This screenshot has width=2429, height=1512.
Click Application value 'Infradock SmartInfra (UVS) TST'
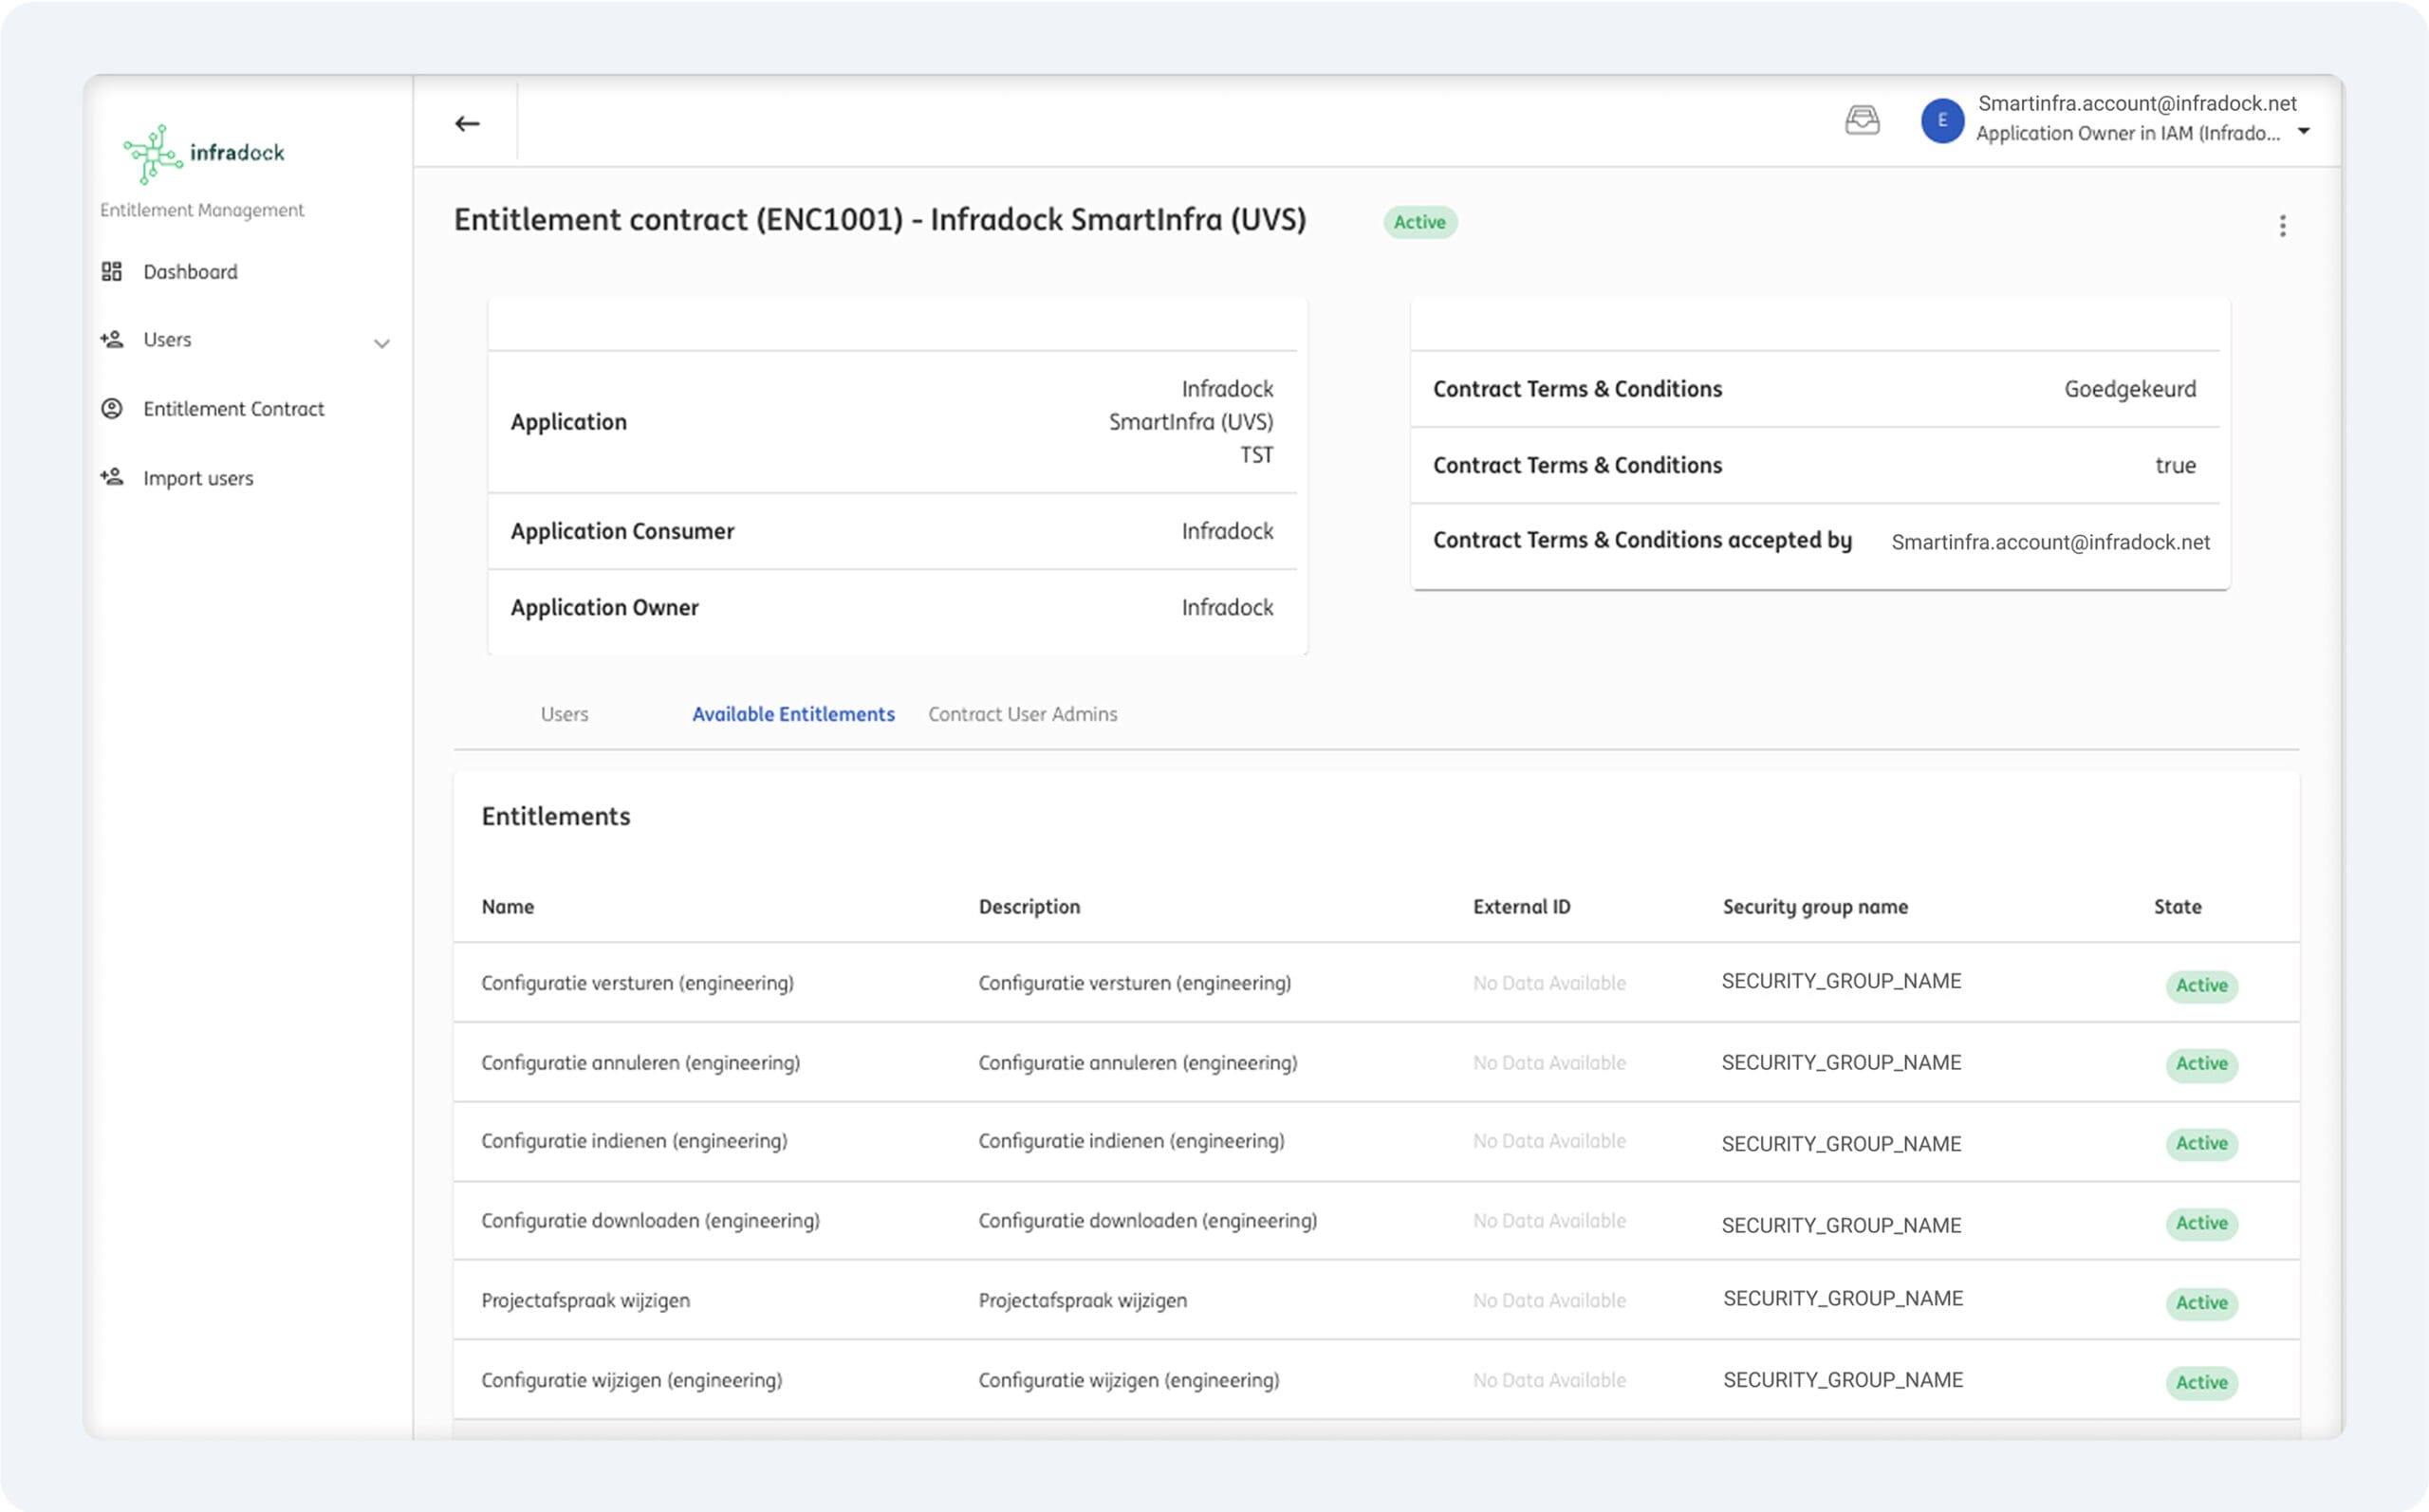1191,422
